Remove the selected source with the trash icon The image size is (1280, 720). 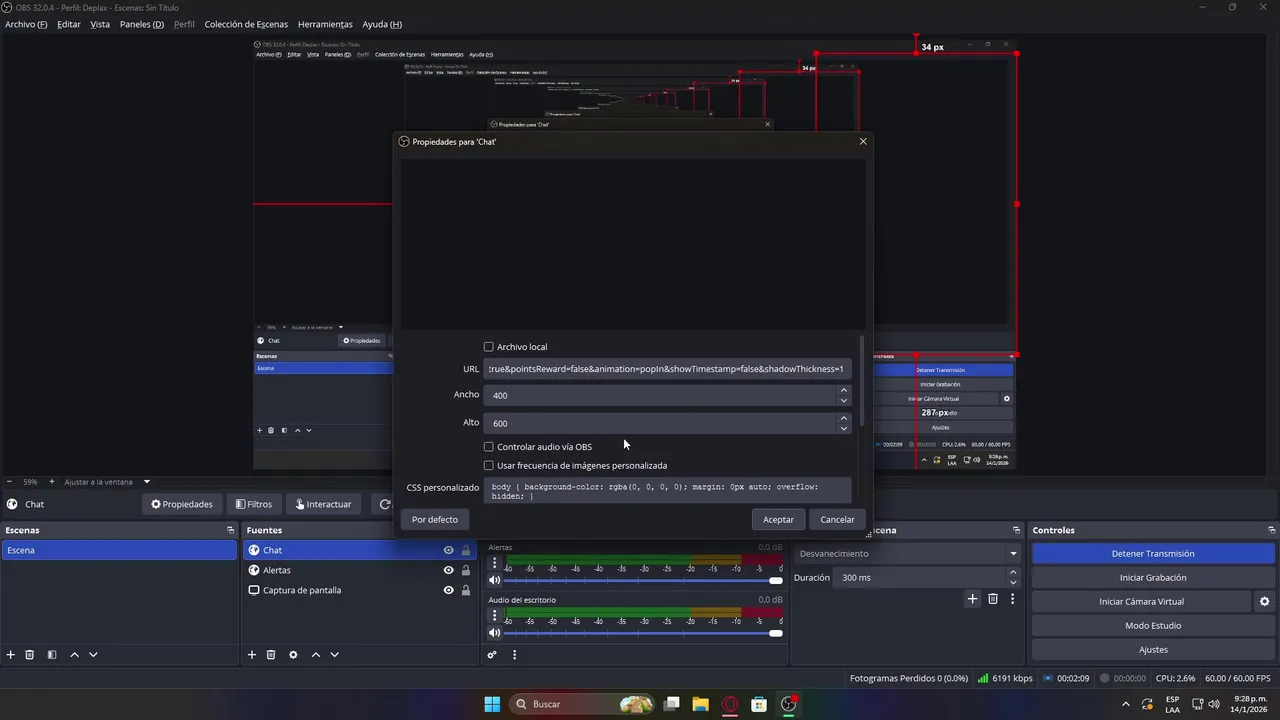click(271, 655)
